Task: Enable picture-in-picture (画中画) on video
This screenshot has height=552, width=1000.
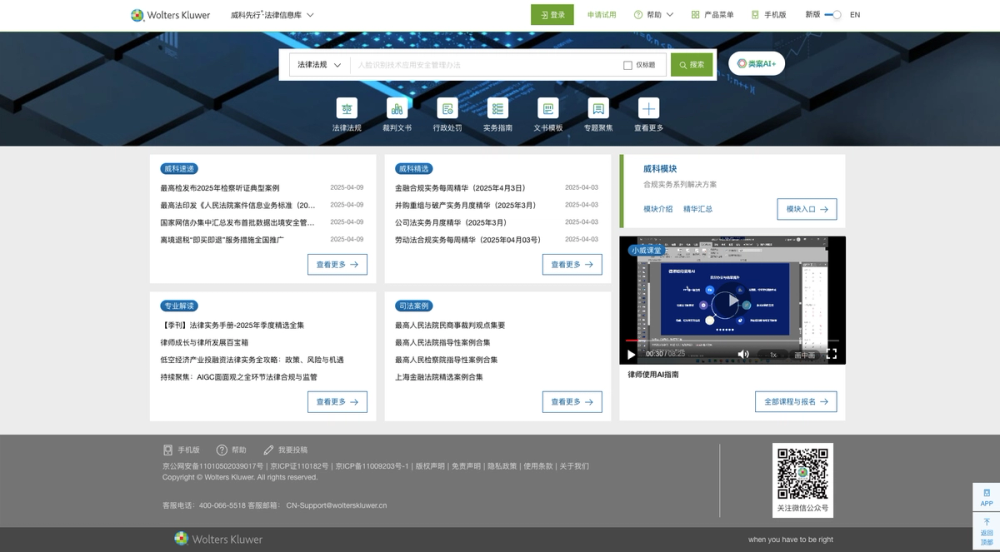Action: pyautogui.click(x=804, y=355)
